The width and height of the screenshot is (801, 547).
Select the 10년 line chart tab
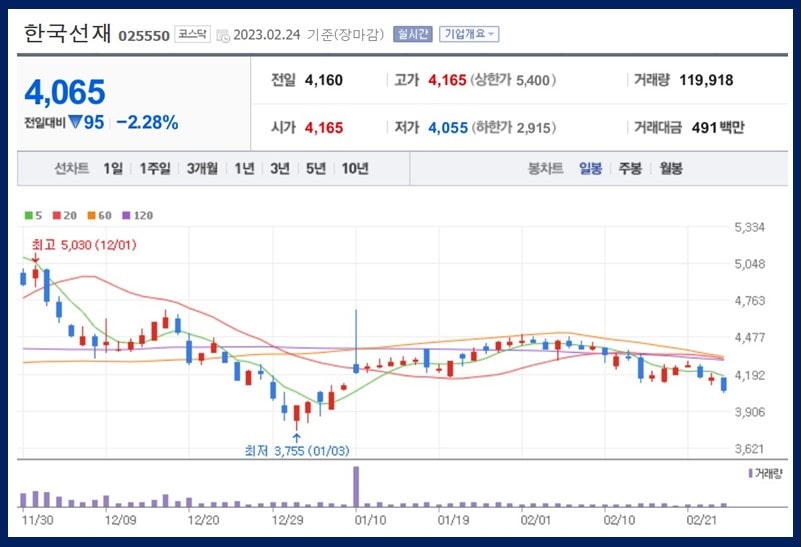(x=355, y=169)
